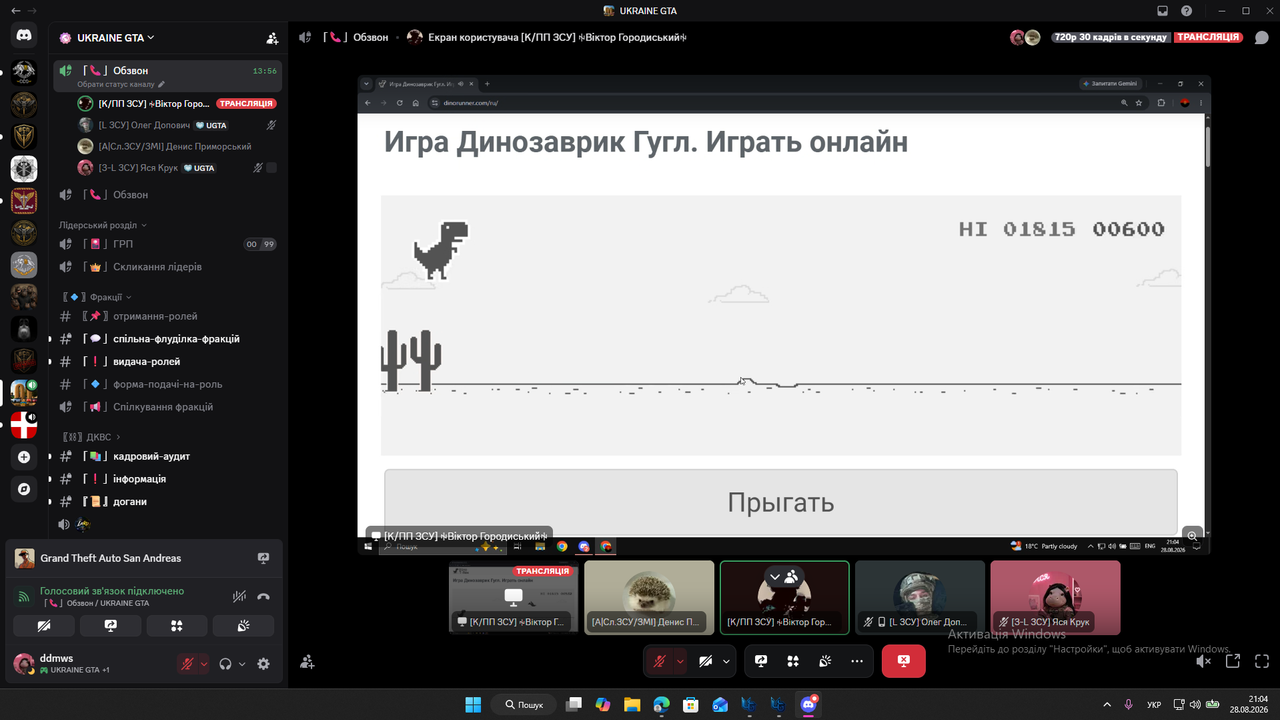
Task: Click chevron on Віктор's focused tile
Action: tap(774, 576)
